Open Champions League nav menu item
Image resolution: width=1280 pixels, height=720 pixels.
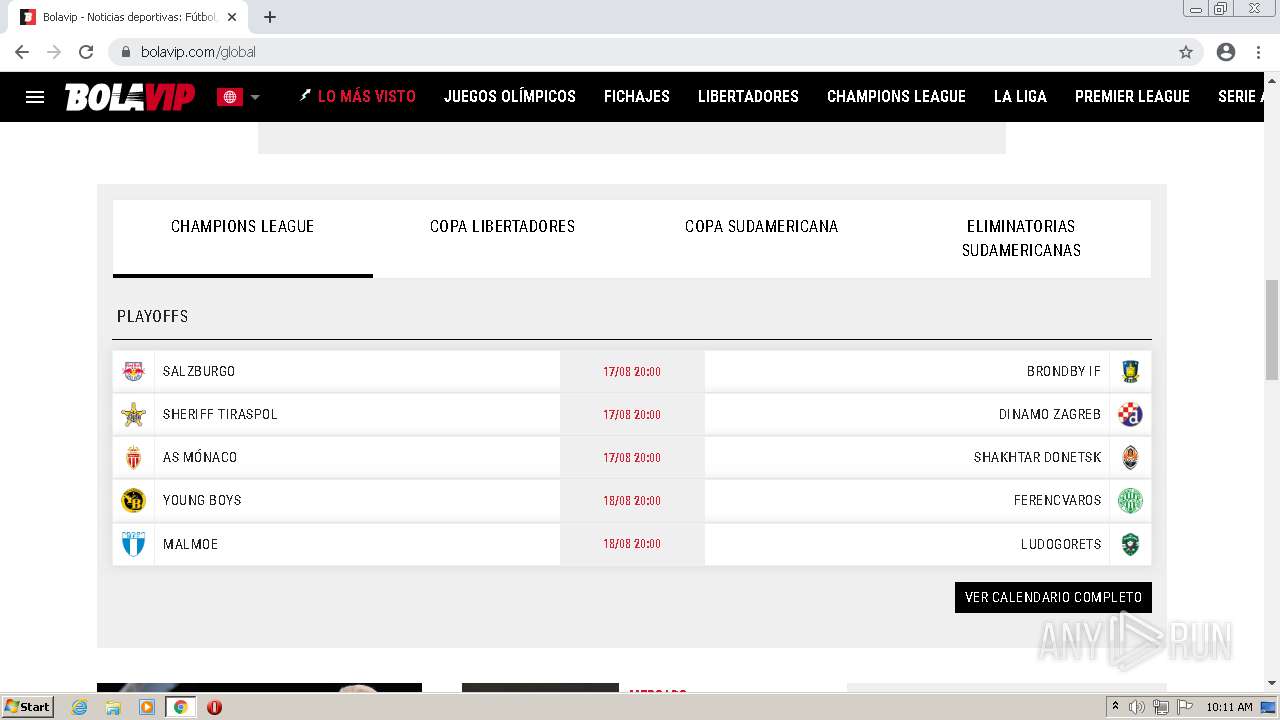click(896, 97)
